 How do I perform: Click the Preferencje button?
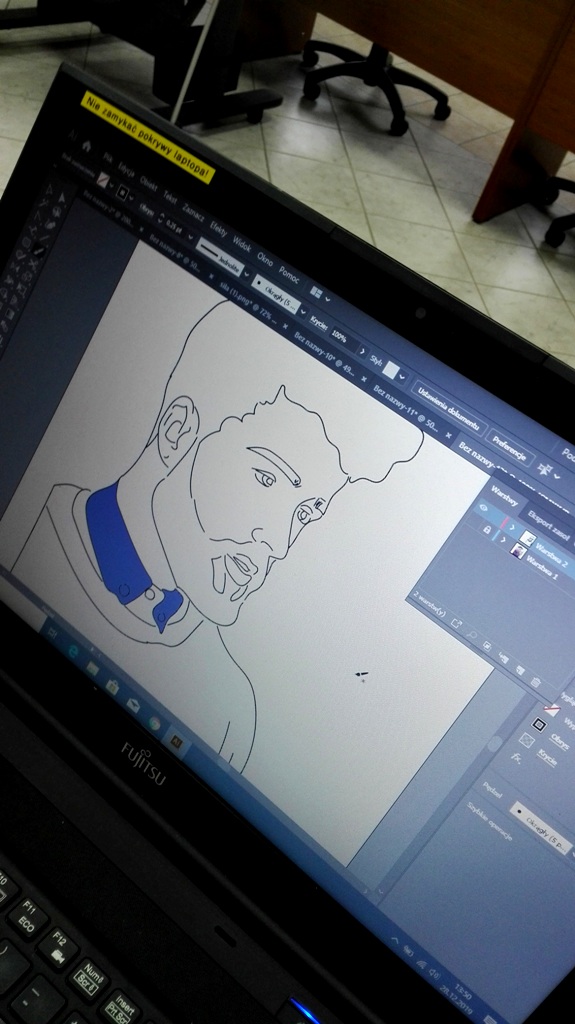(508, 448)
